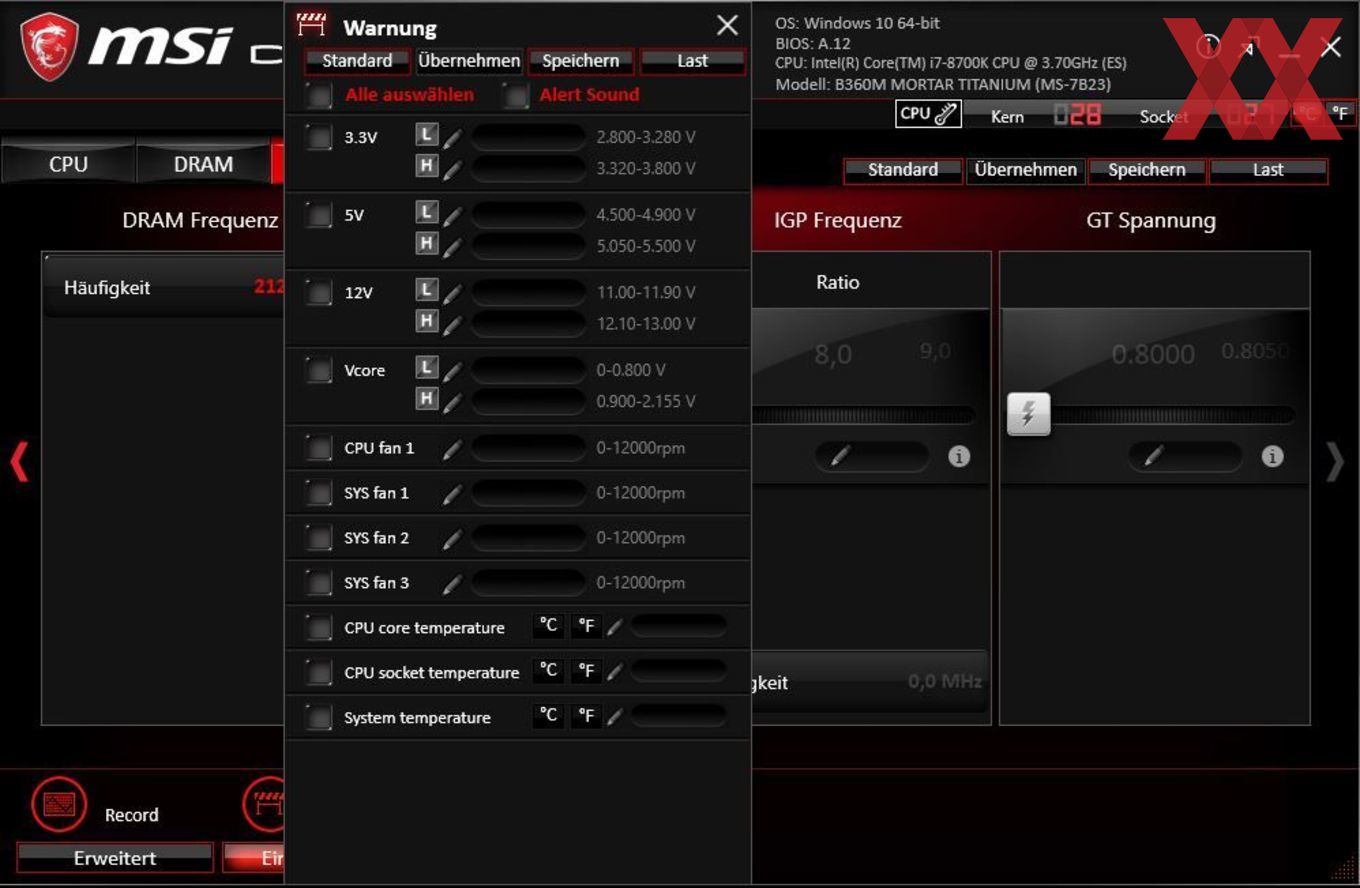Click the information icon in title bar

tap(1208, 46)
